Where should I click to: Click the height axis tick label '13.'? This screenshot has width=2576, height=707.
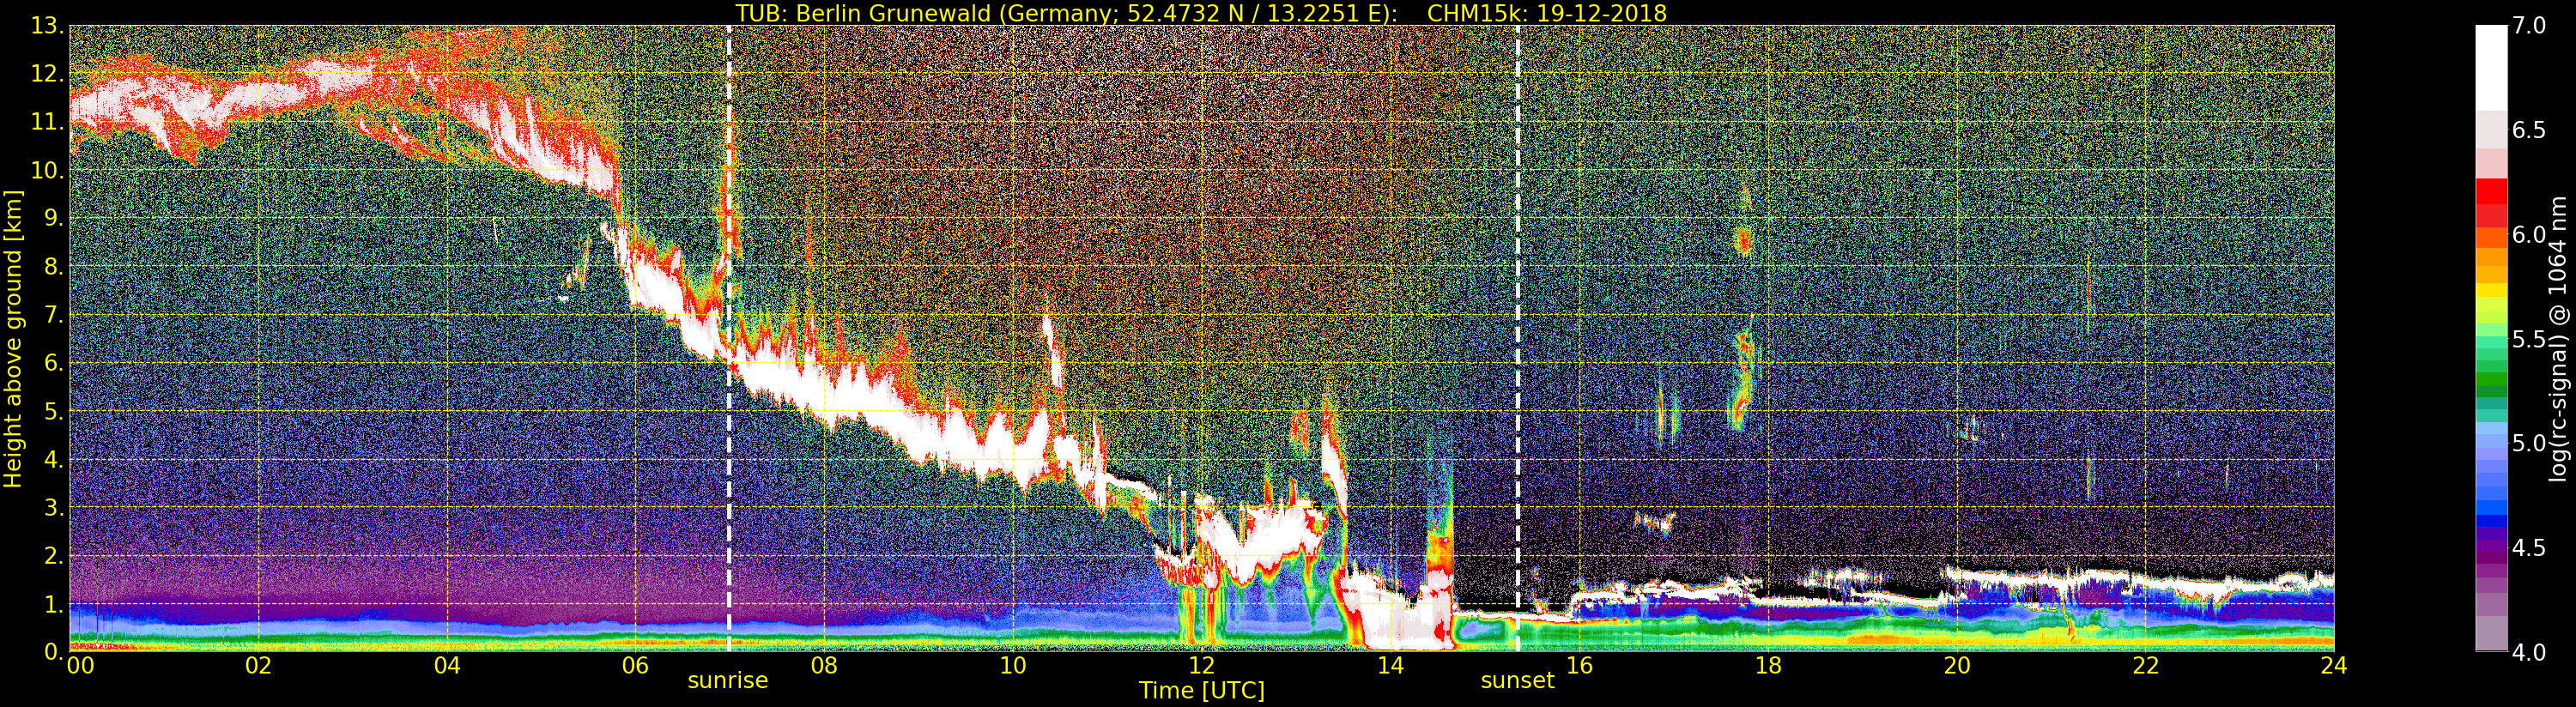click(x=47, y=27)
